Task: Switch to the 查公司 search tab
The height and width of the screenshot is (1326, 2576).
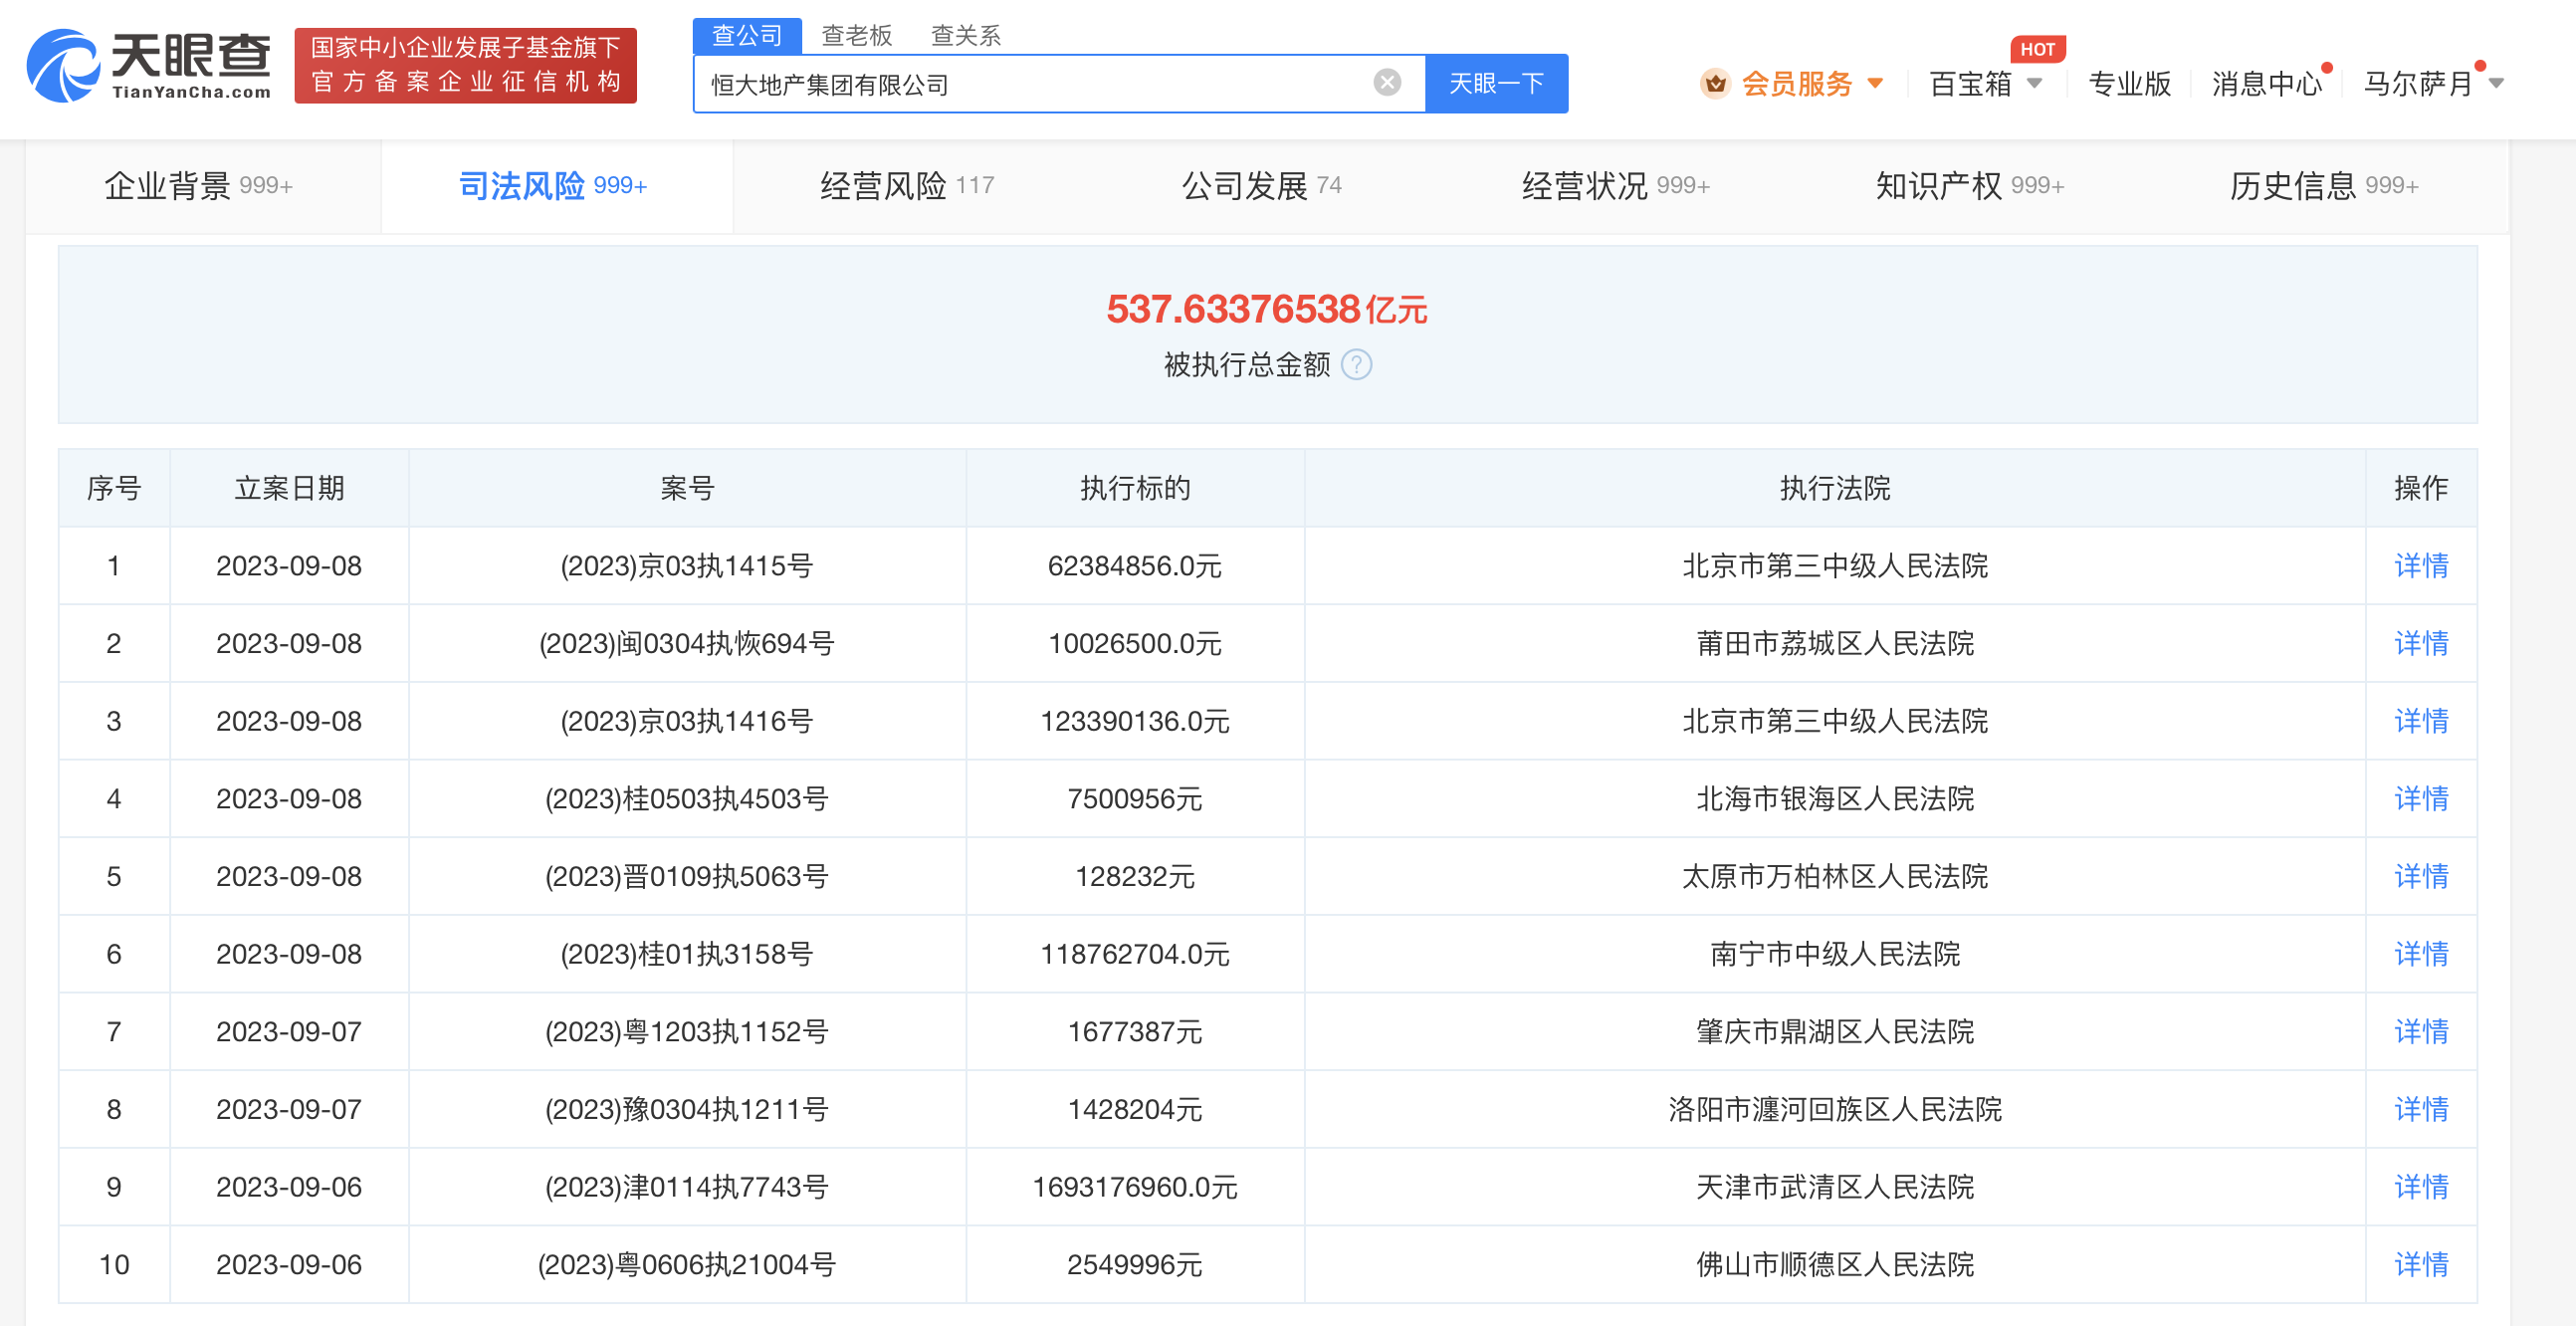Action: click(x=746, y=35)
